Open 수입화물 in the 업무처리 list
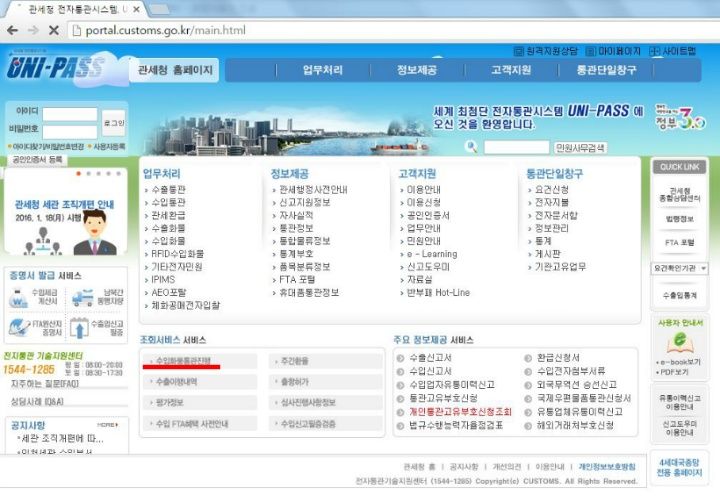This screenshot has height=503, width=720. tap(168, 241)
